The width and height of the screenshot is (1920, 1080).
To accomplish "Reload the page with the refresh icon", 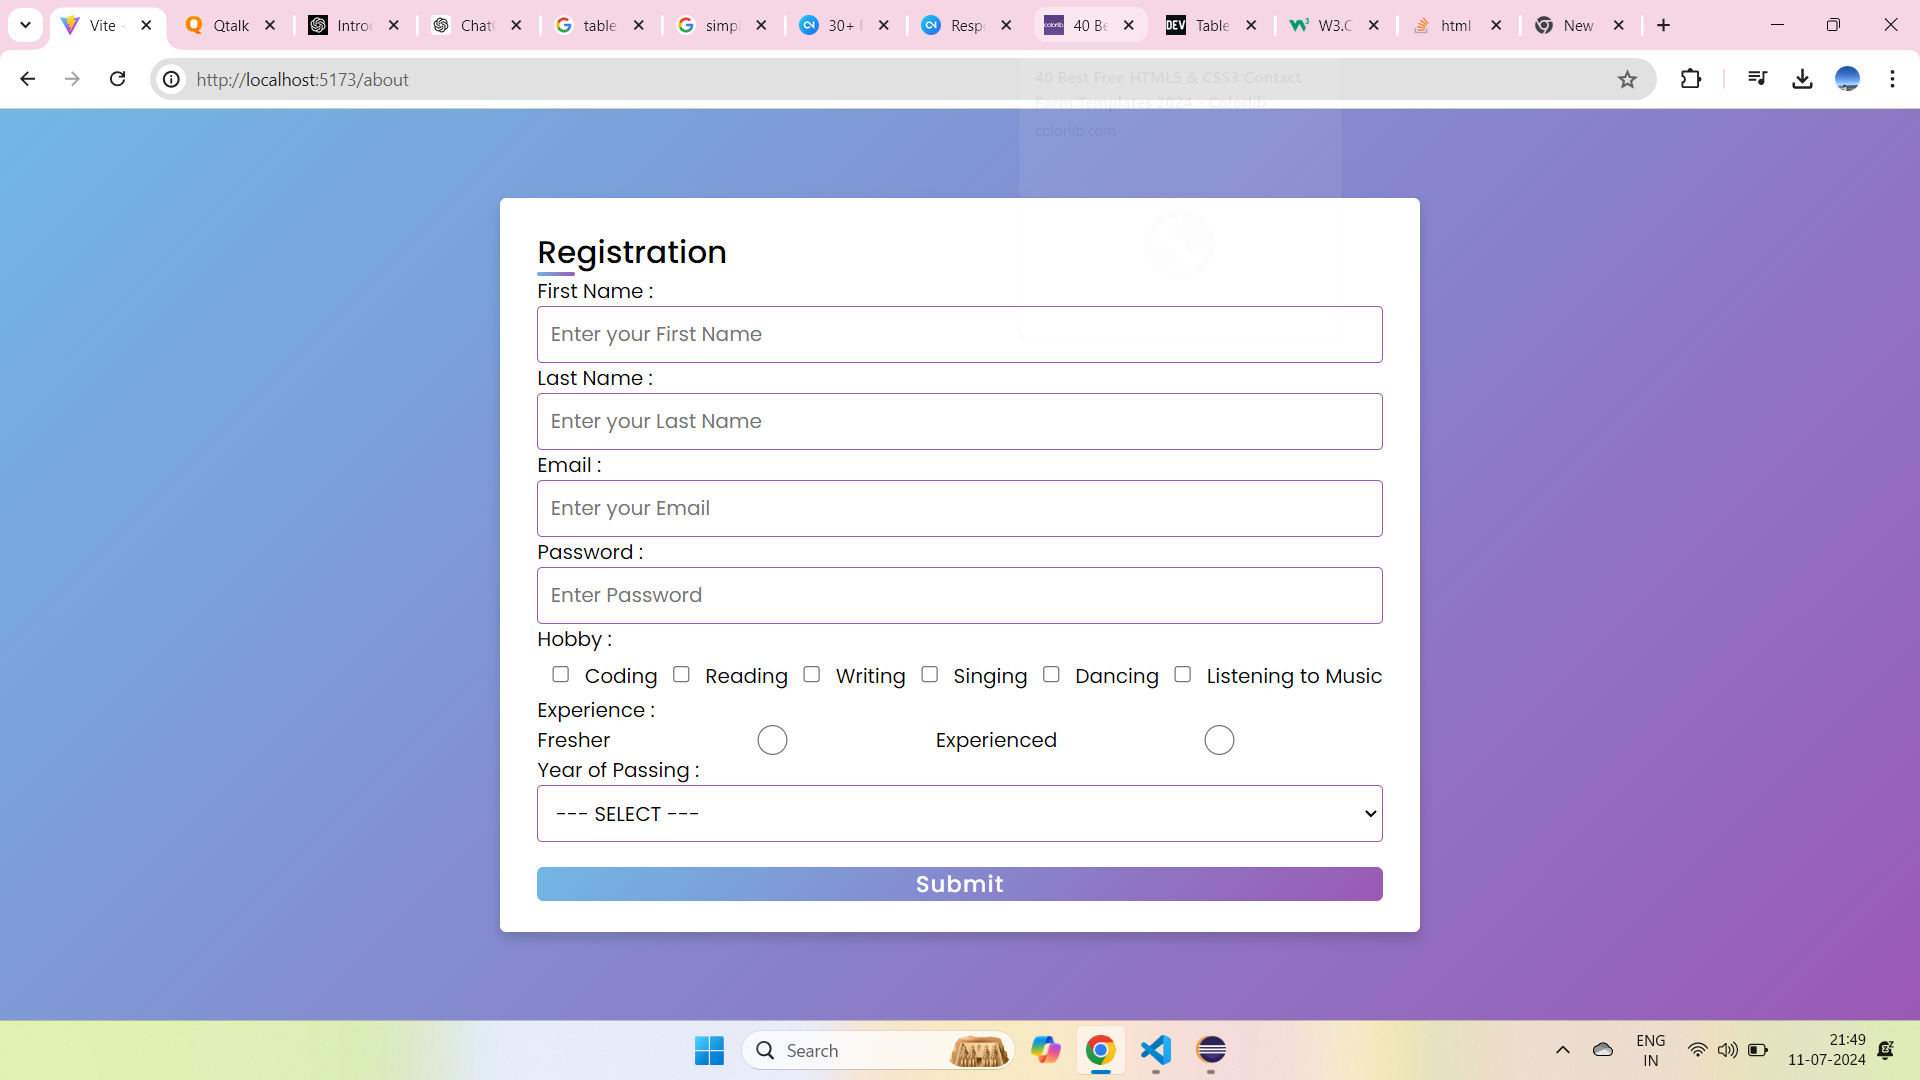I will (117, 79).
